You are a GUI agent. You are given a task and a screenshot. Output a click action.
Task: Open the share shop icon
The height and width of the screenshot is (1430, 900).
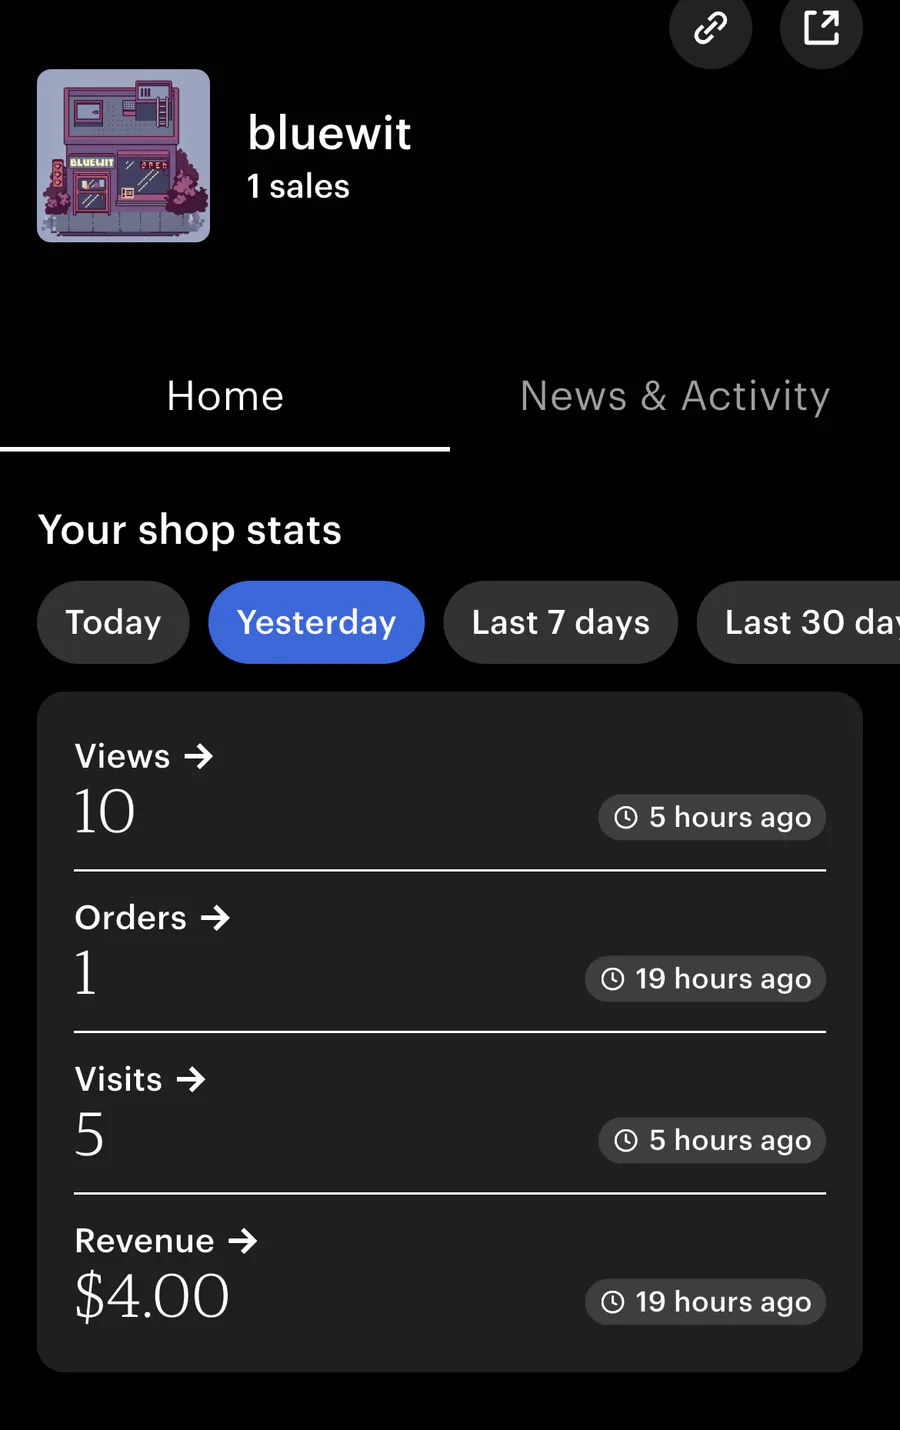821,27
